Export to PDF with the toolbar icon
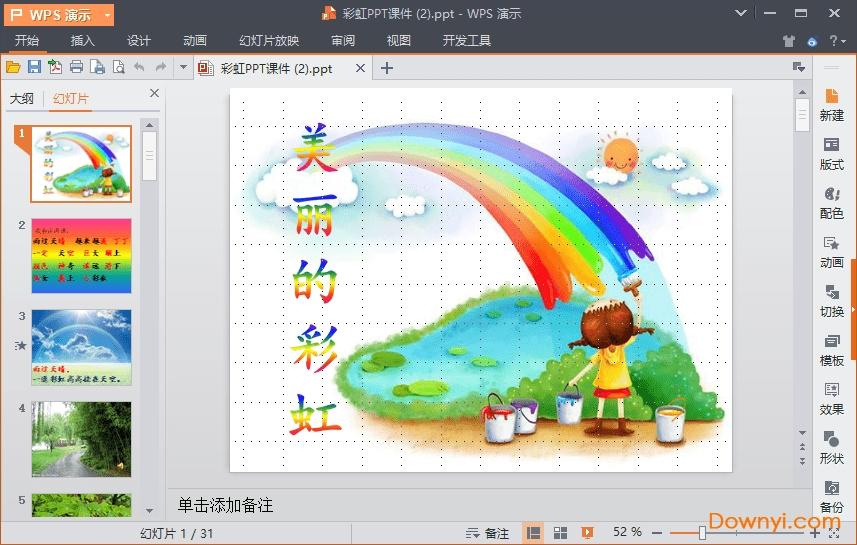857x545 pixels. [55, 67]
